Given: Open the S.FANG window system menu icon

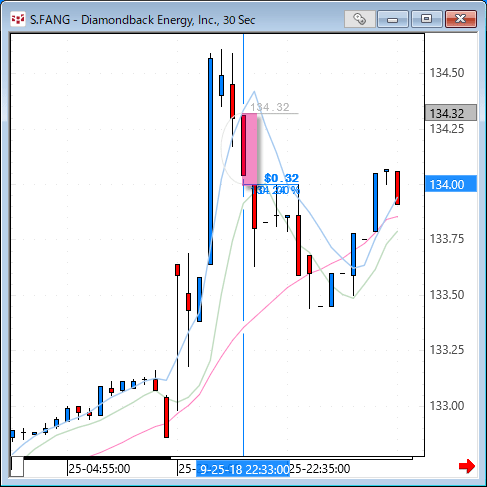Looking at the screenshot, I should coord(17,19).
